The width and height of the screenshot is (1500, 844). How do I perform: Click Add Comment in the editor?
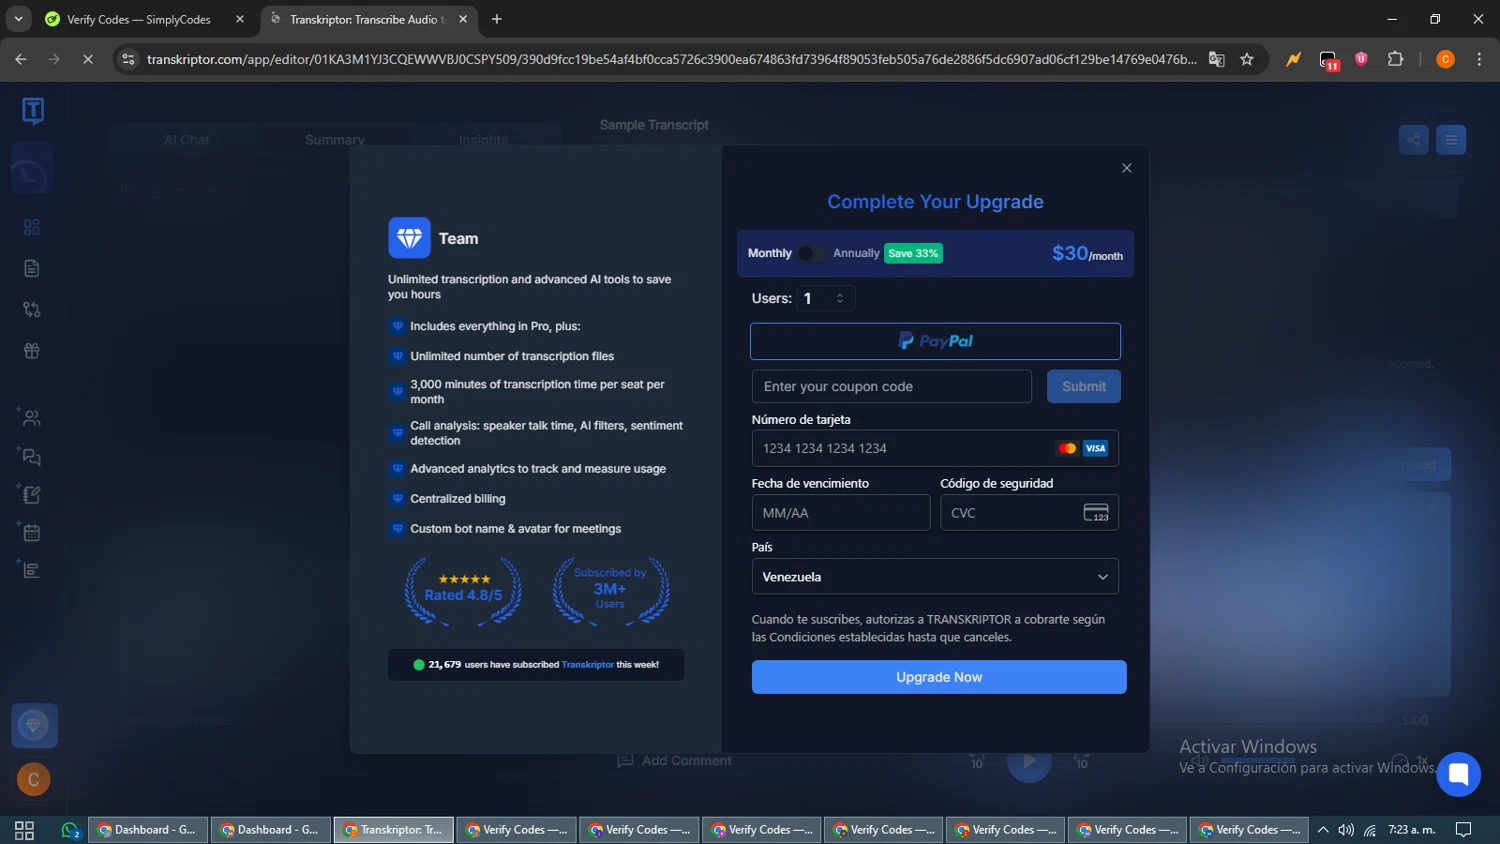click(675, 761)
